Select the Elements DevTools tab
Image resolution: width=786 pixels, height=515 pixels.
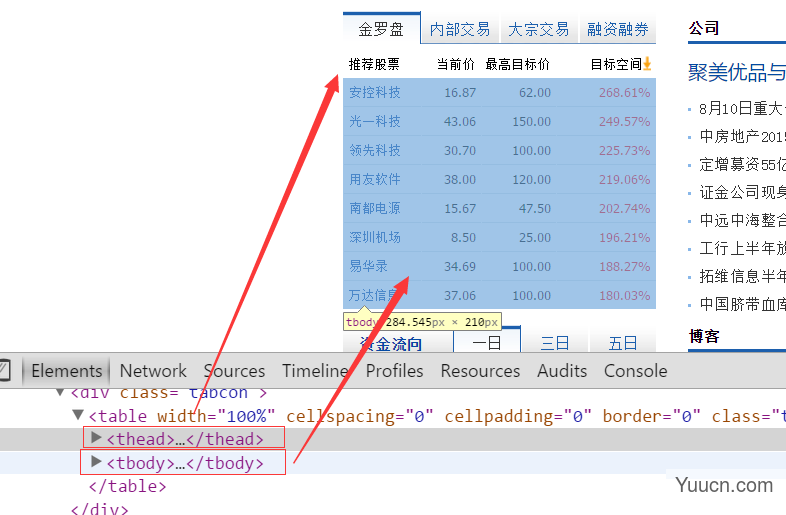click(x=67, y=371)
